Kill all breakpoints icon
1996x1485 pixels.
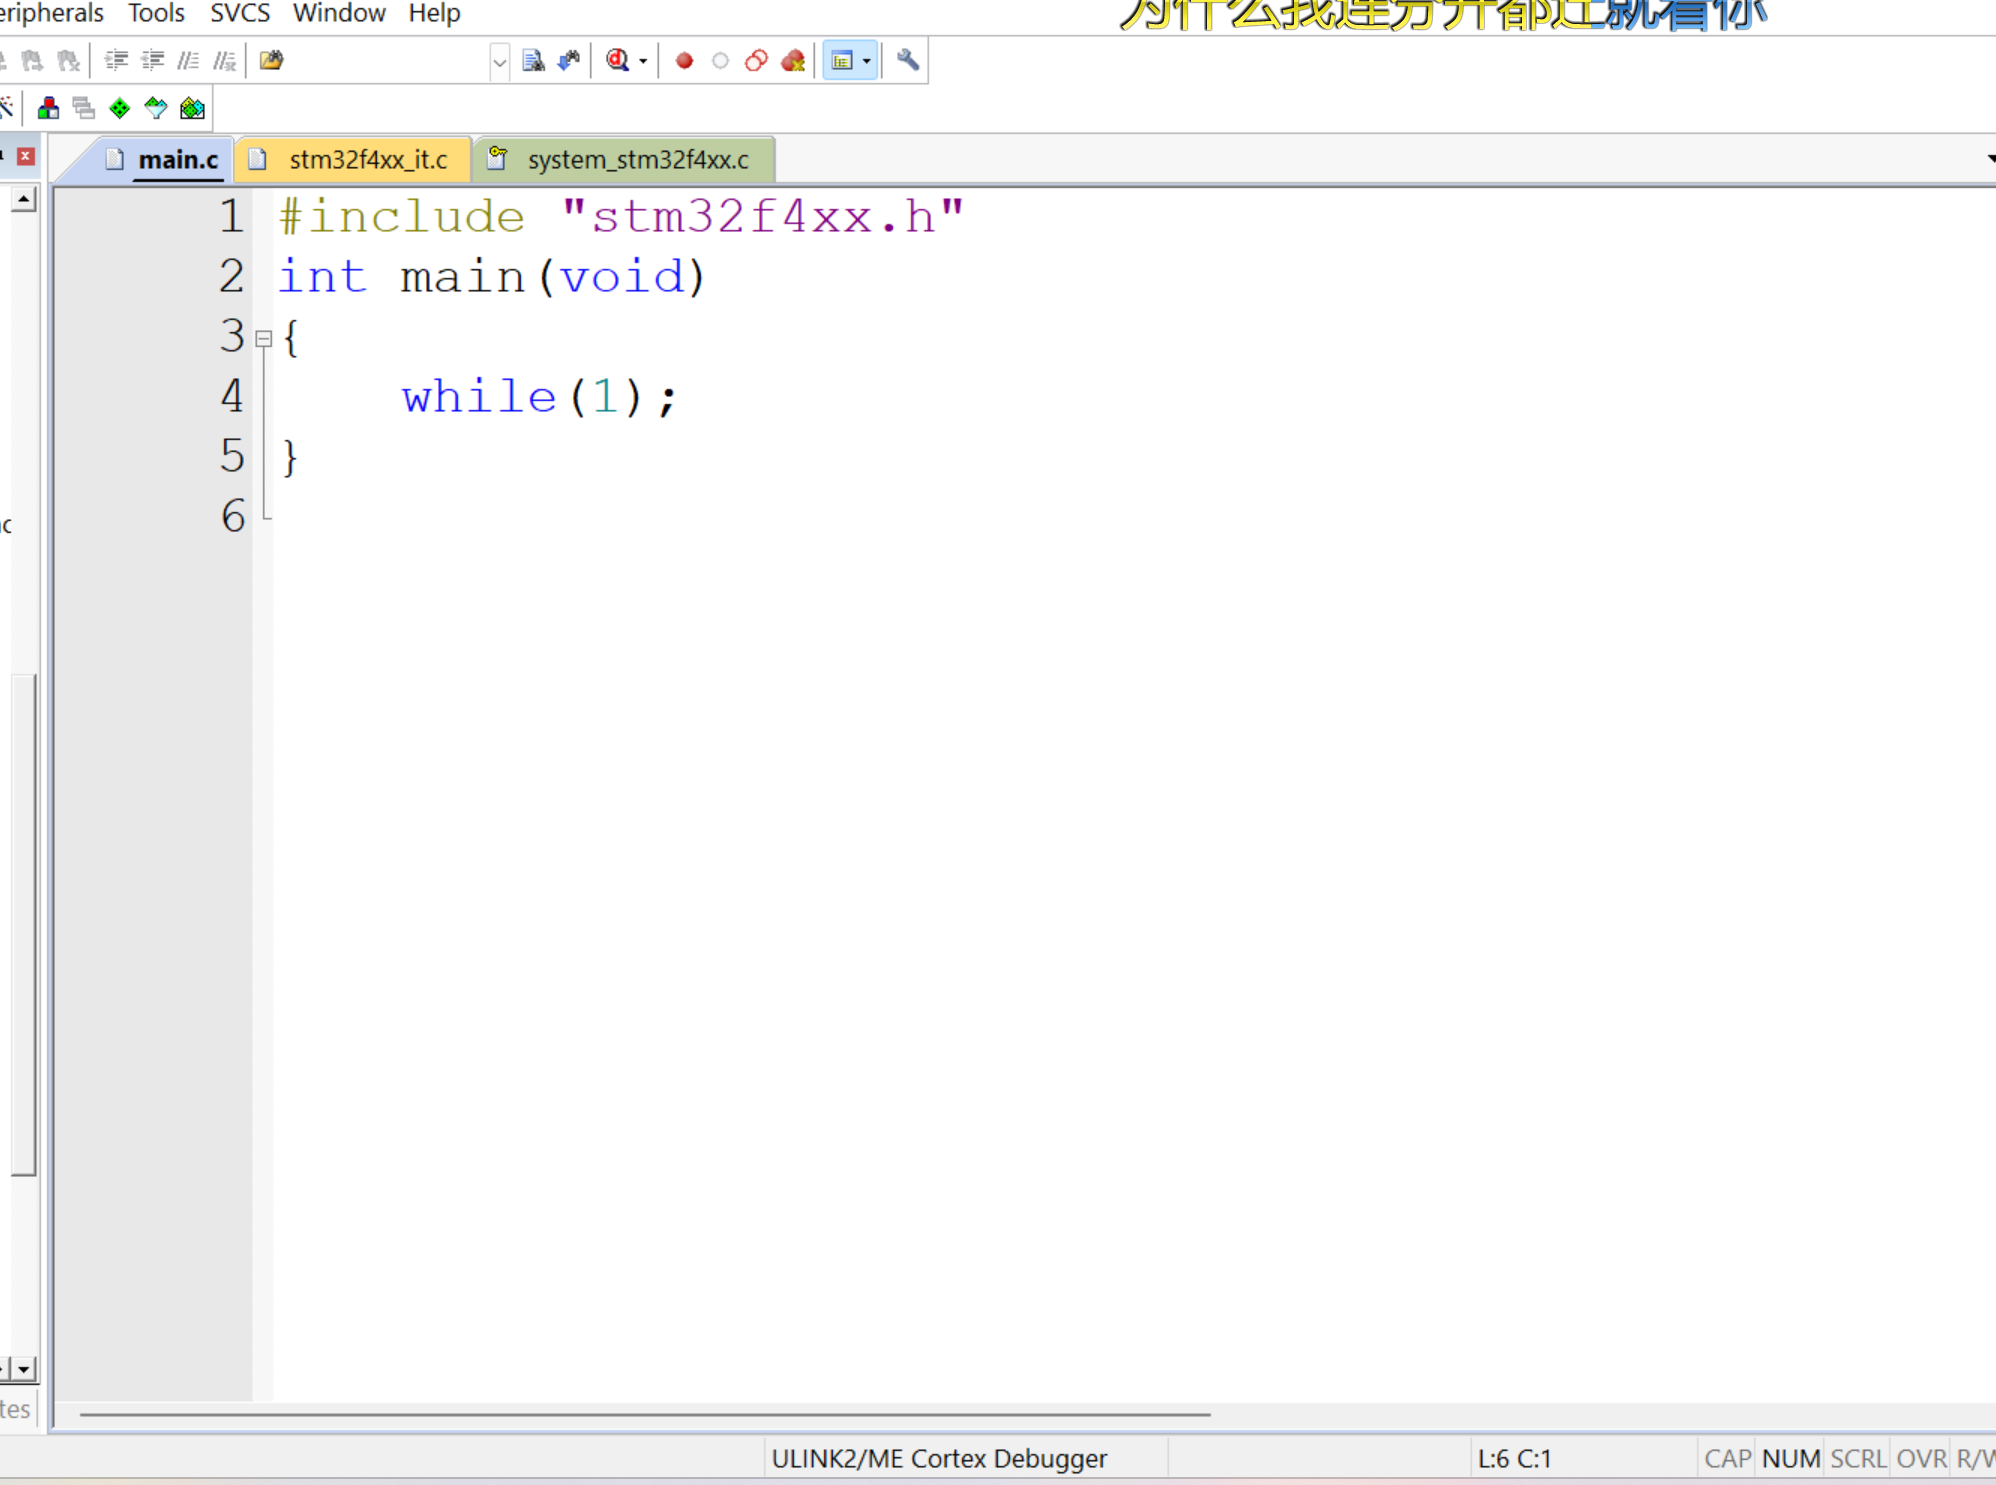click(793, 61)
